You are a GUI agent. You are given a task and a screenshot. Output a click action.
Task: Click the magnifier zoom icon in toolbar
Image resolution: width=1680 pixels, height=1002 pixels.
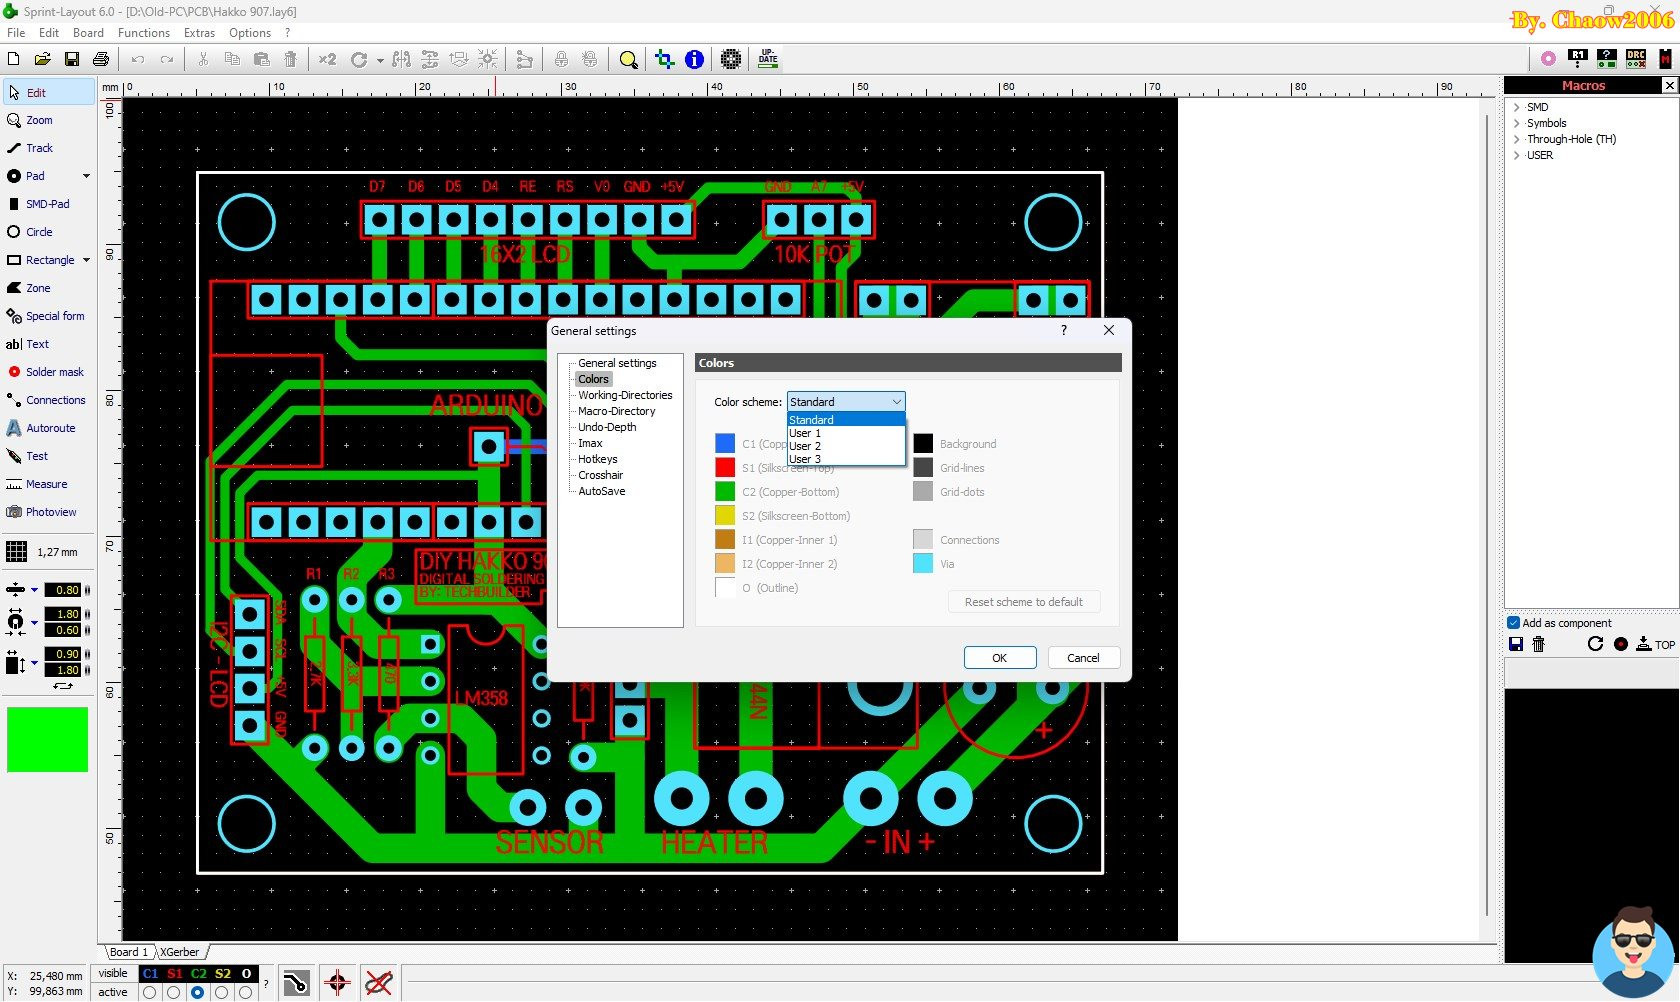click(x=628, y=60)
